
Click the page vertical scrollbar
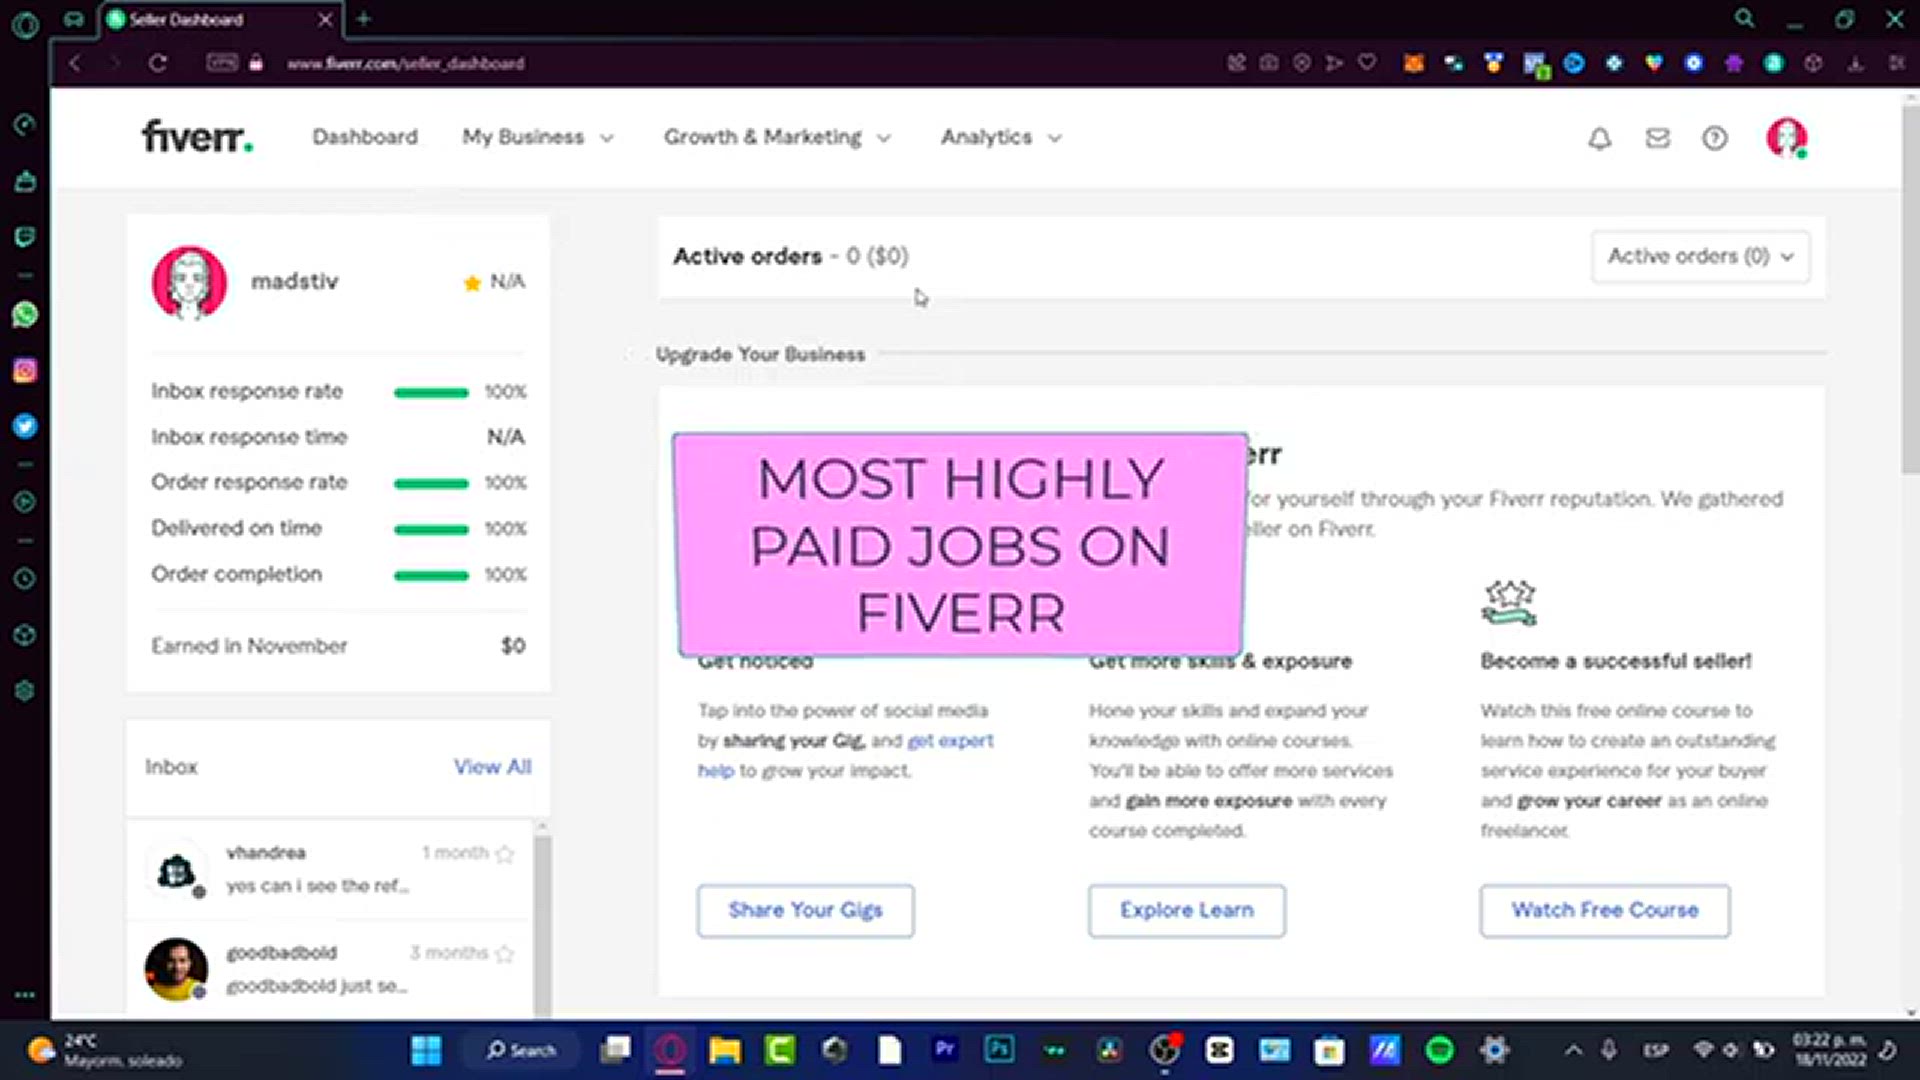pyautogui.click(x=1910, y=290)
